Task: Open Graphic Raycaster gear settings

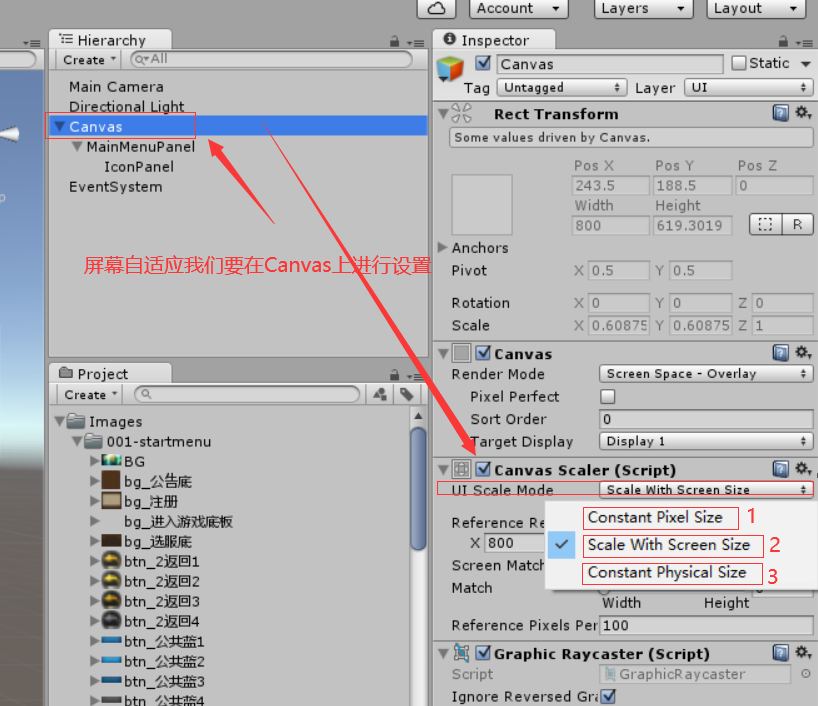Action: pos(803,652)
